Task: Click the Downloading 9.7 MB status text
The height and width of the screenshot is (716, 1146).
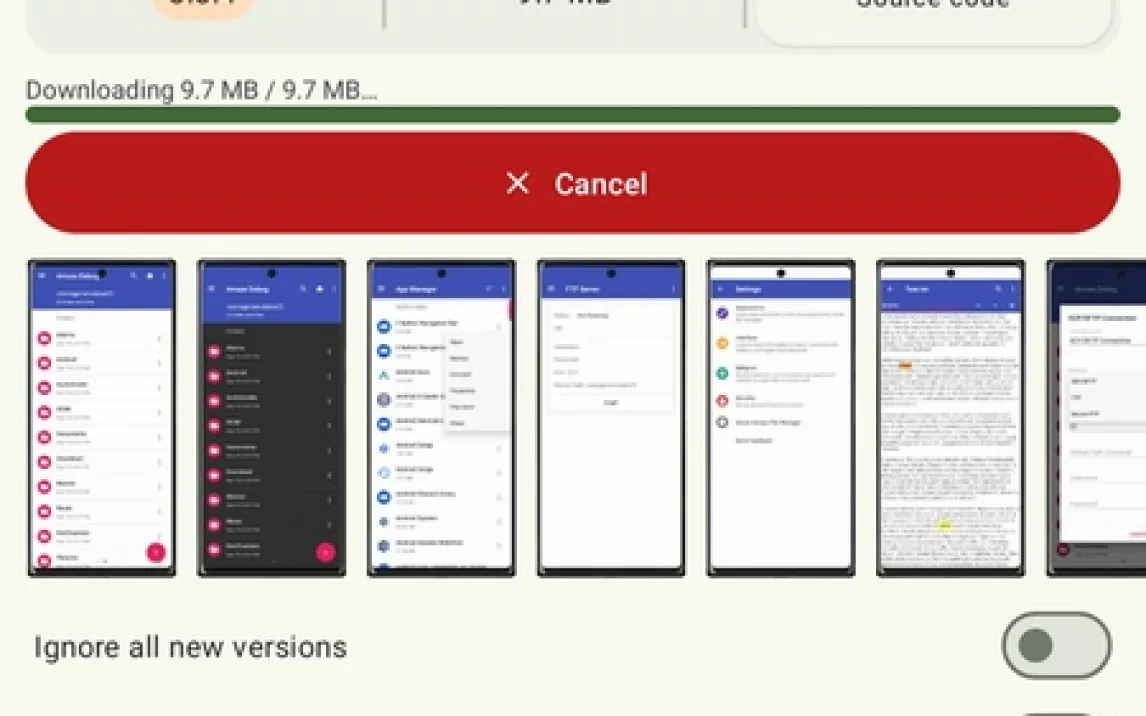Action: tap(201, 90)
